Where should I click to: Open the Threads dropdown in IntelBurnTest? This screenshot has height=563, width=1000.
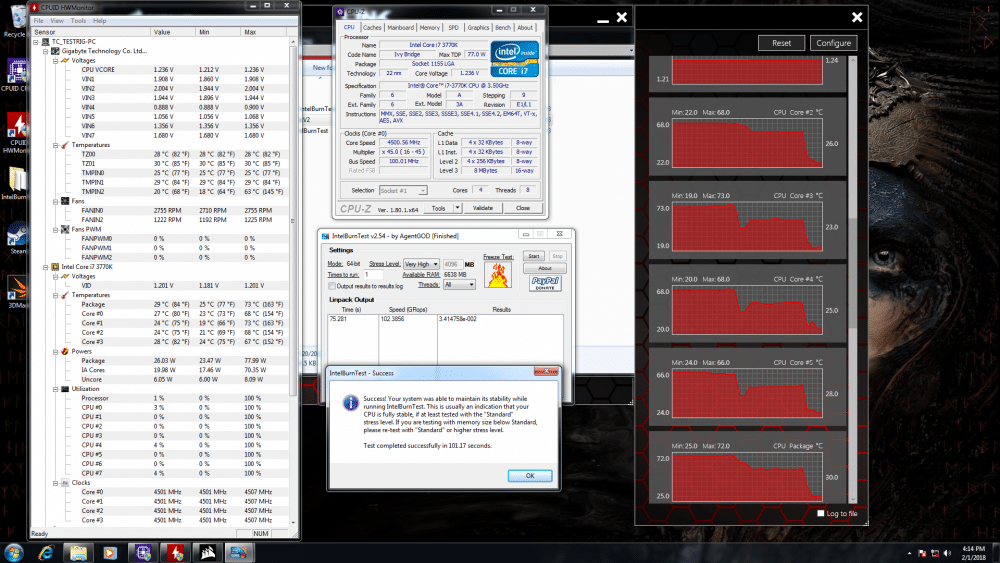(459, 284)
